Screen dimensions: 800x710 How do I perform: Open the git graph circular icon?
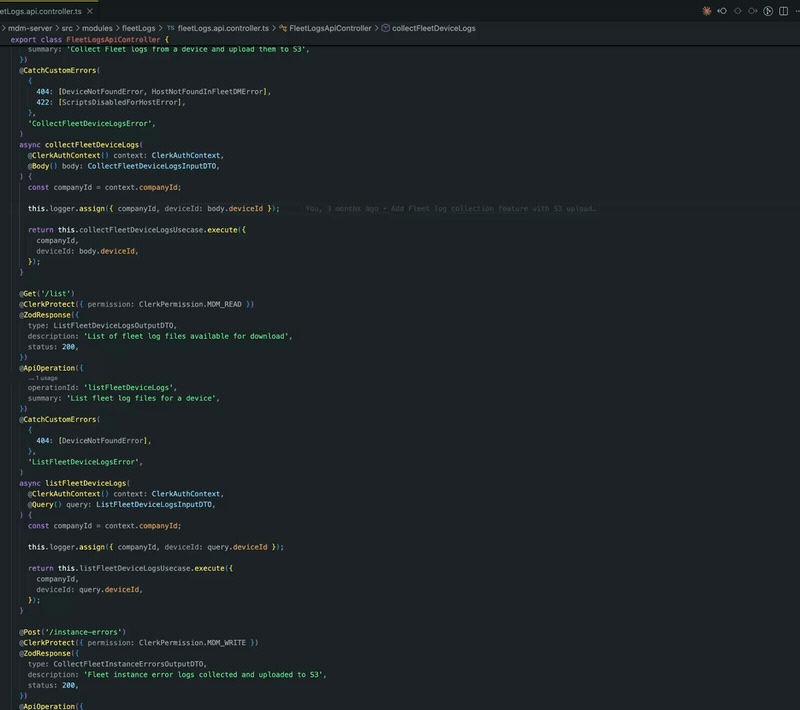(x=768, y=11)
